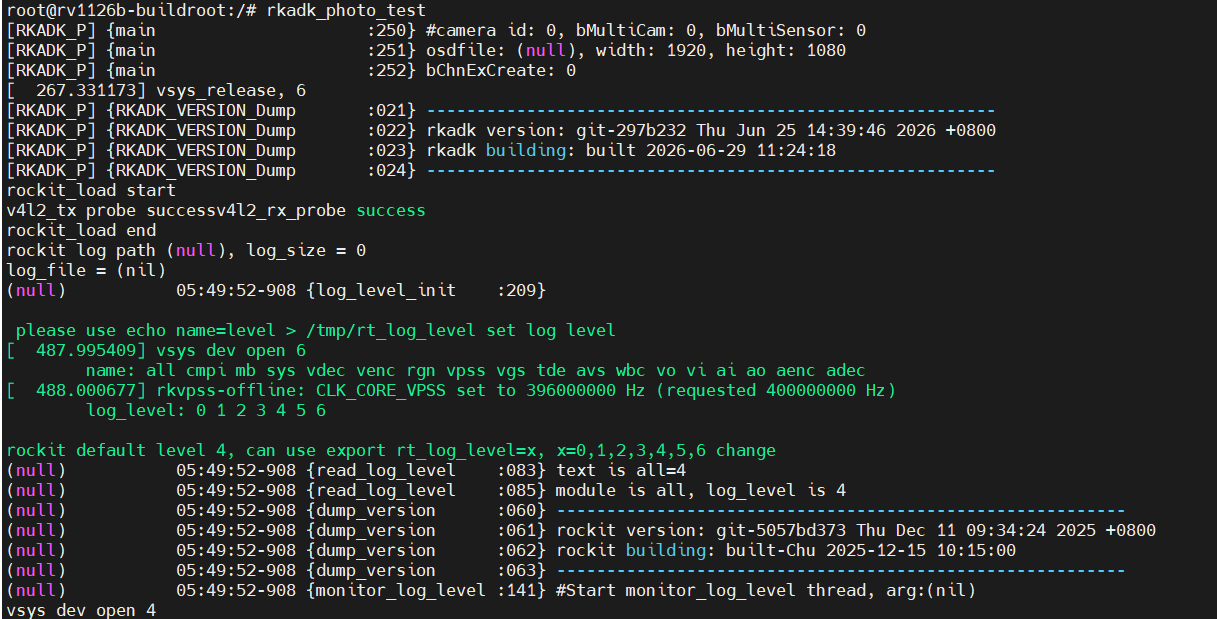Click 'please use echo name=level > /tmp/rt_log_level'
This screenshot has width=1217, height=619.
[246, 330]
